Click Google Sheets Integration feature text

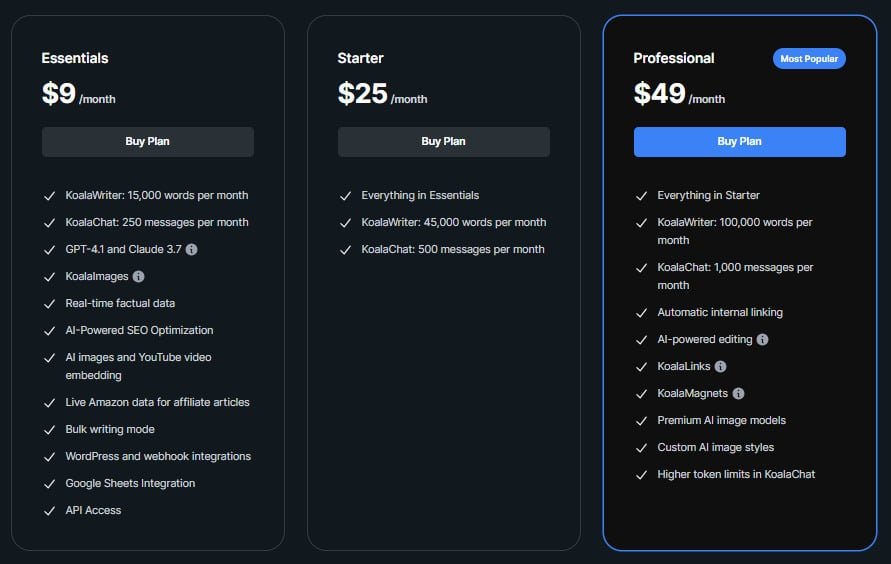(130, 483)
